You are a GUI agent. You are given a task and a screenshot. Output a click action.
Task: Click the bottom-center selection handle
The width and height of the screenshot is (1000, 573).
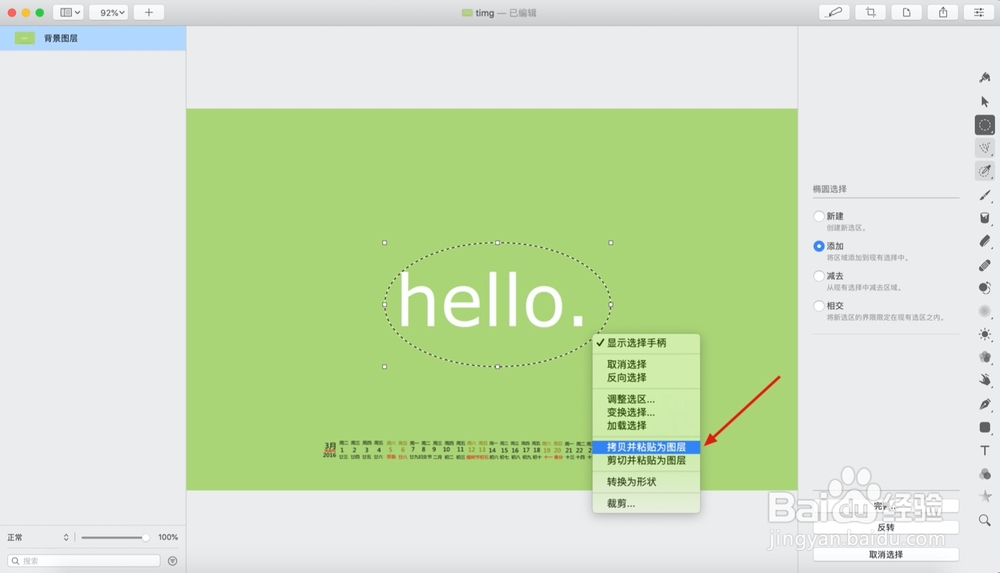pos(497,367)
